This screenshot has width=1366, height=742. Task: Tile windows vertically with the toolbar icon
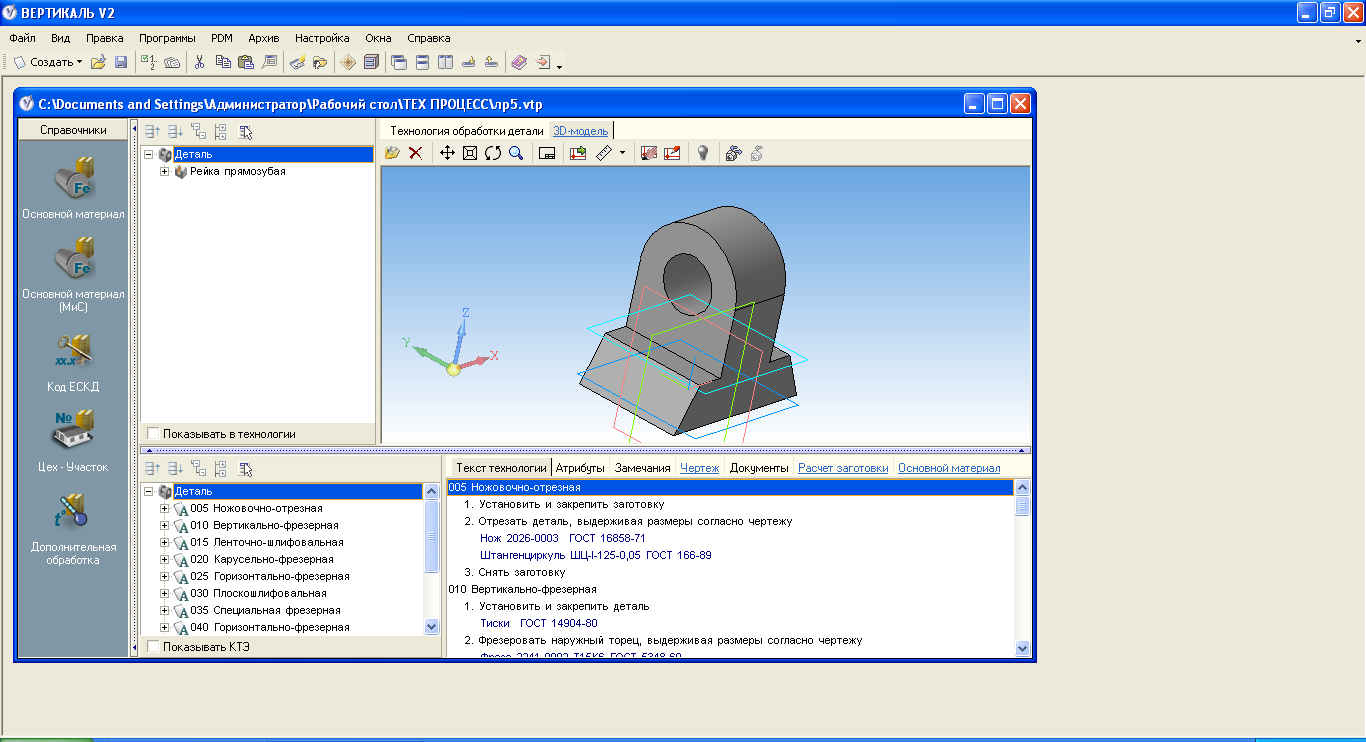(445, 62)
